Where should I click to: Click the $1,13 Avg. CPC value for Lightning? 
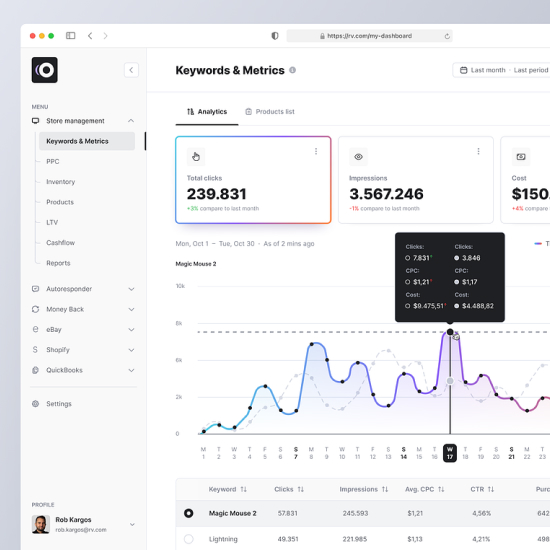[x=415, y=539]
